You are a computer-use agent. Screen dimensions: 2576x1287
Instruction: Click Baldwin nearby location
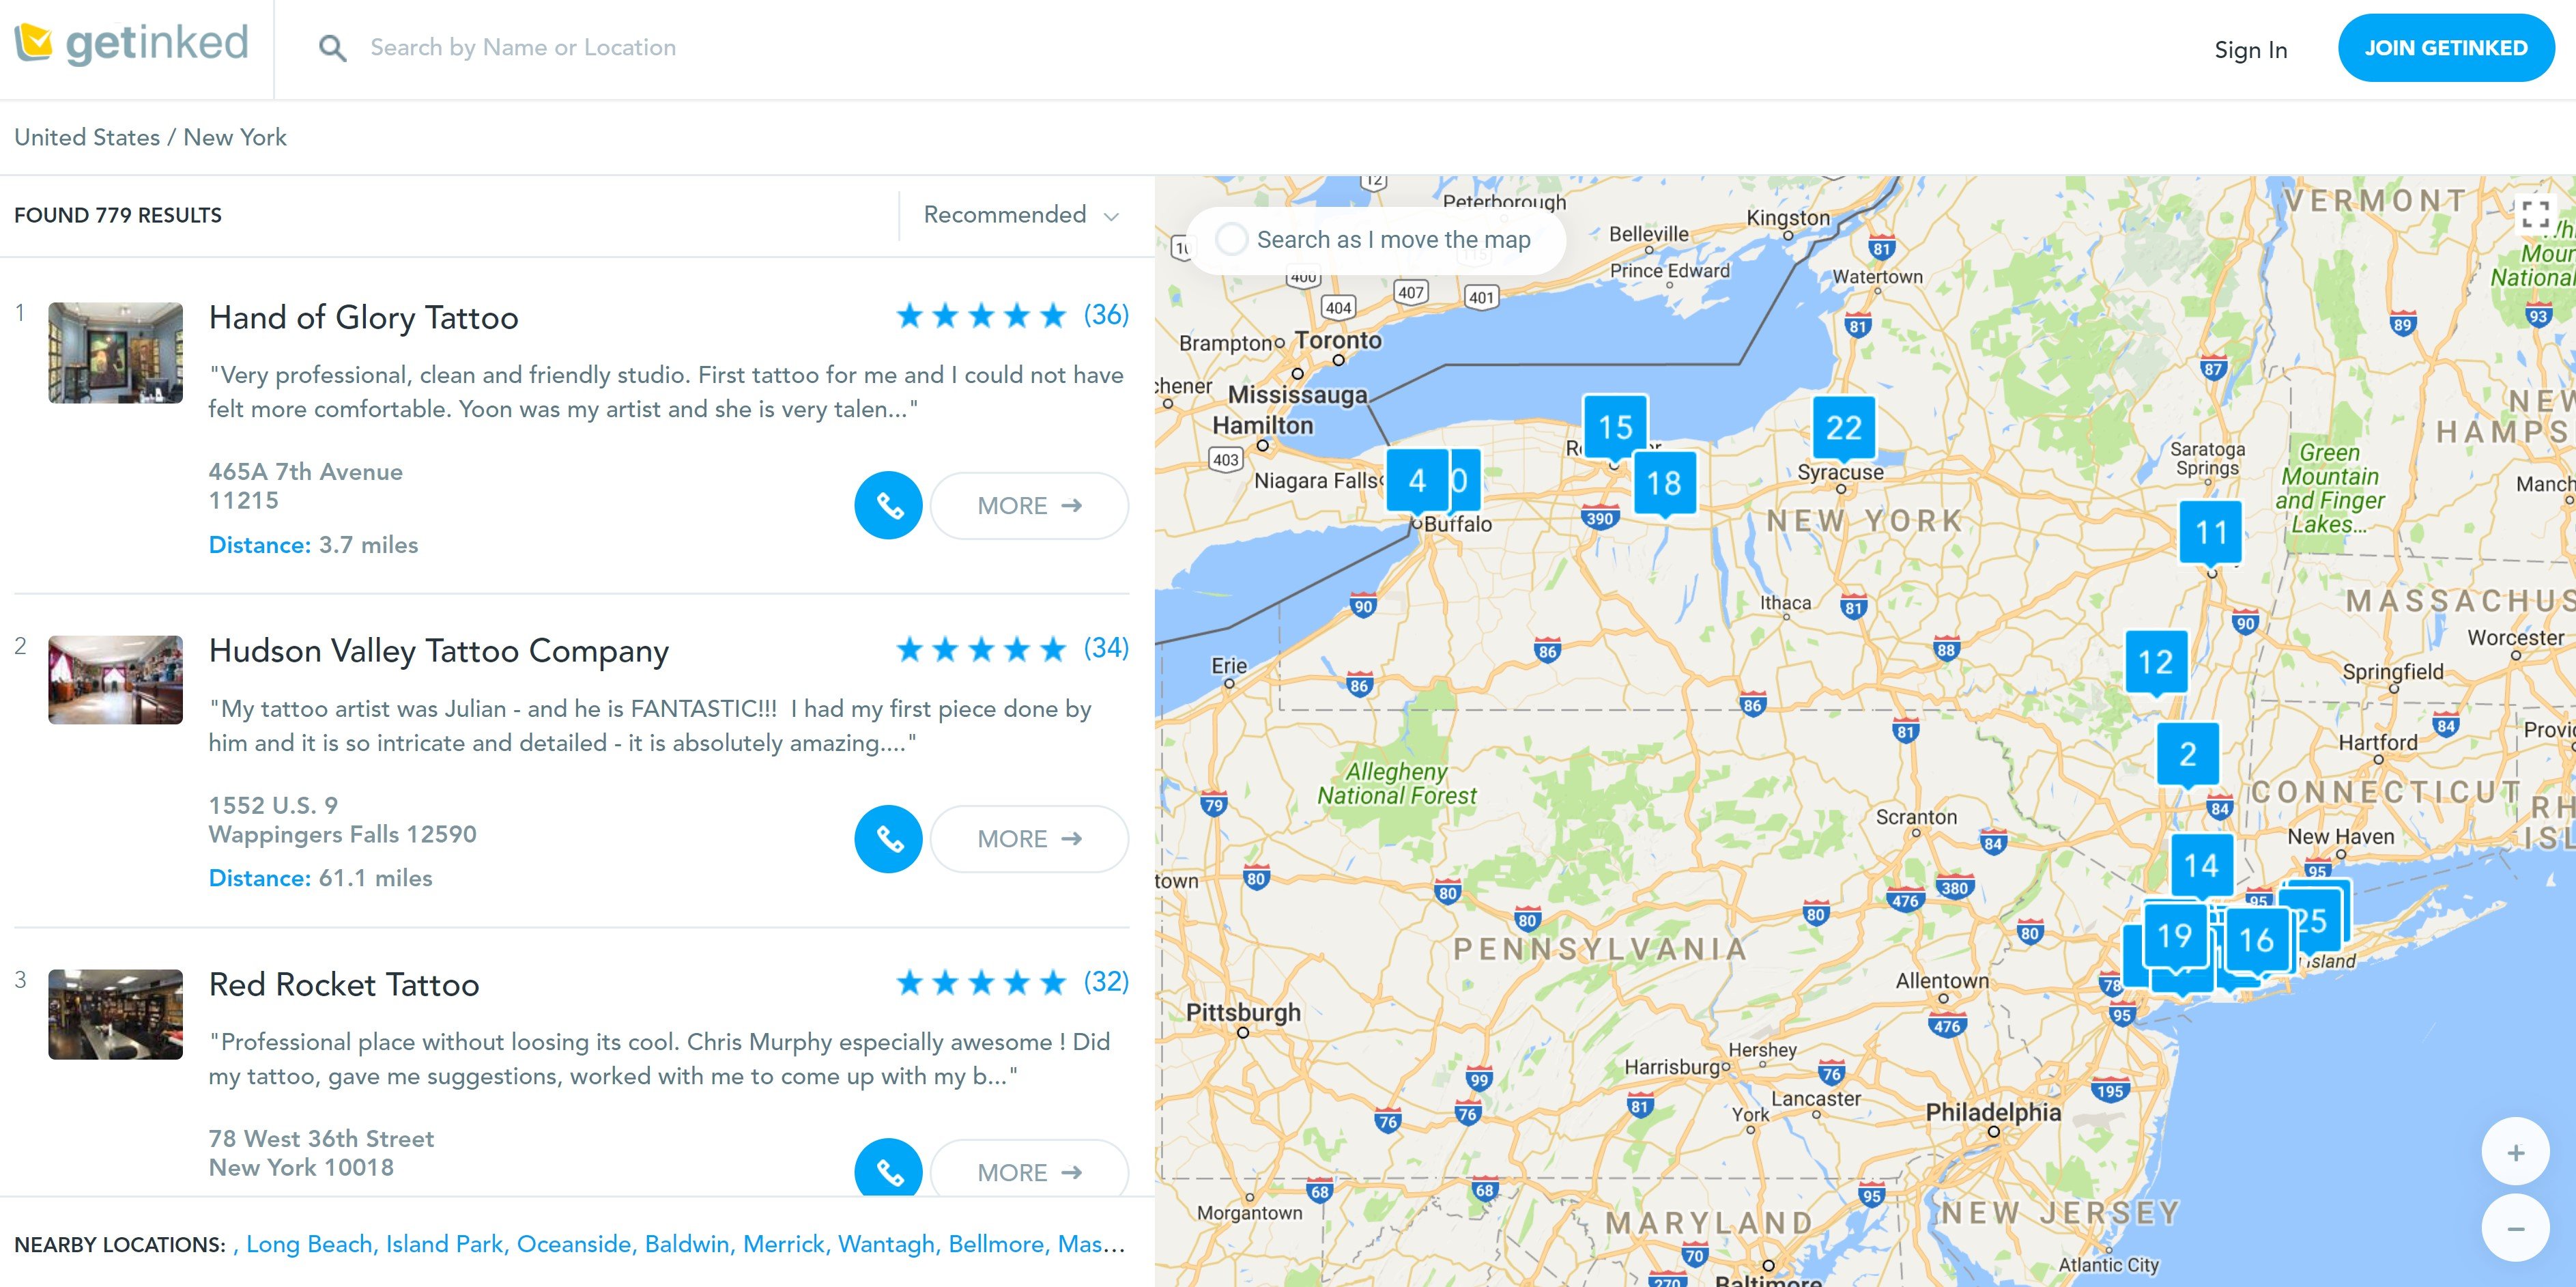[687, 1244]
